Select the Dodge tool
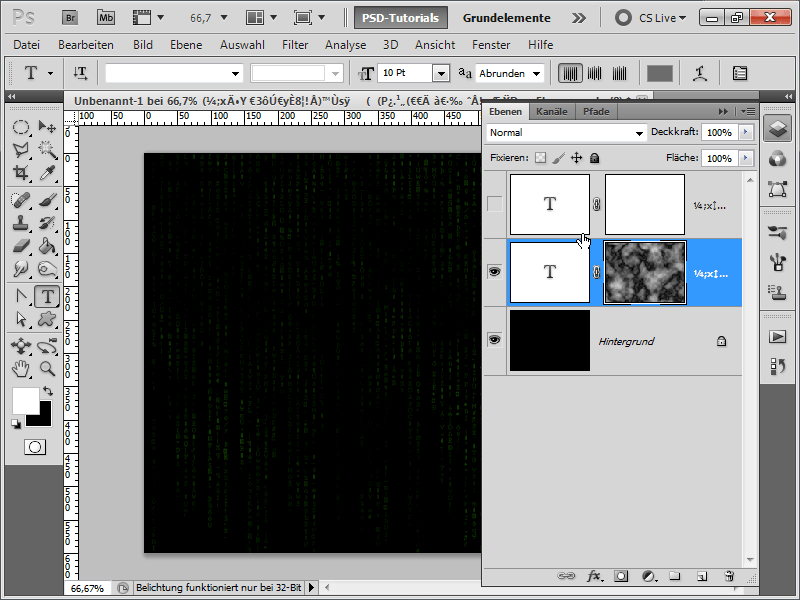The height and width of the screenshot is (600, 800). point(20,268)
